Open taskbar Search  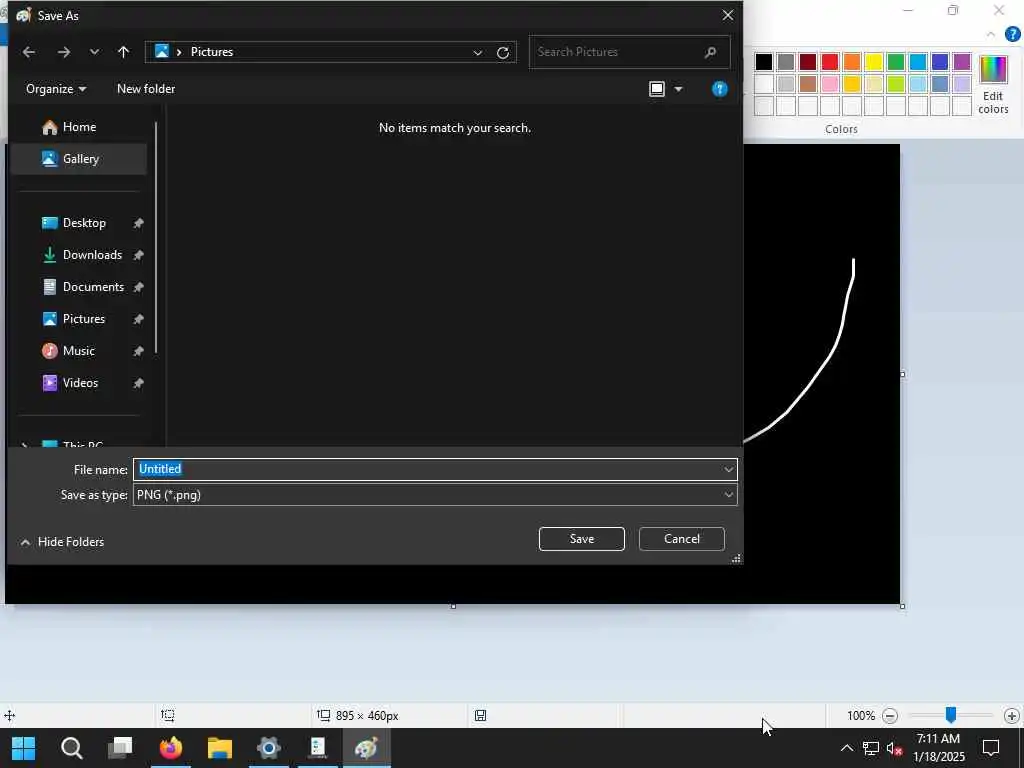coord(71,748)
